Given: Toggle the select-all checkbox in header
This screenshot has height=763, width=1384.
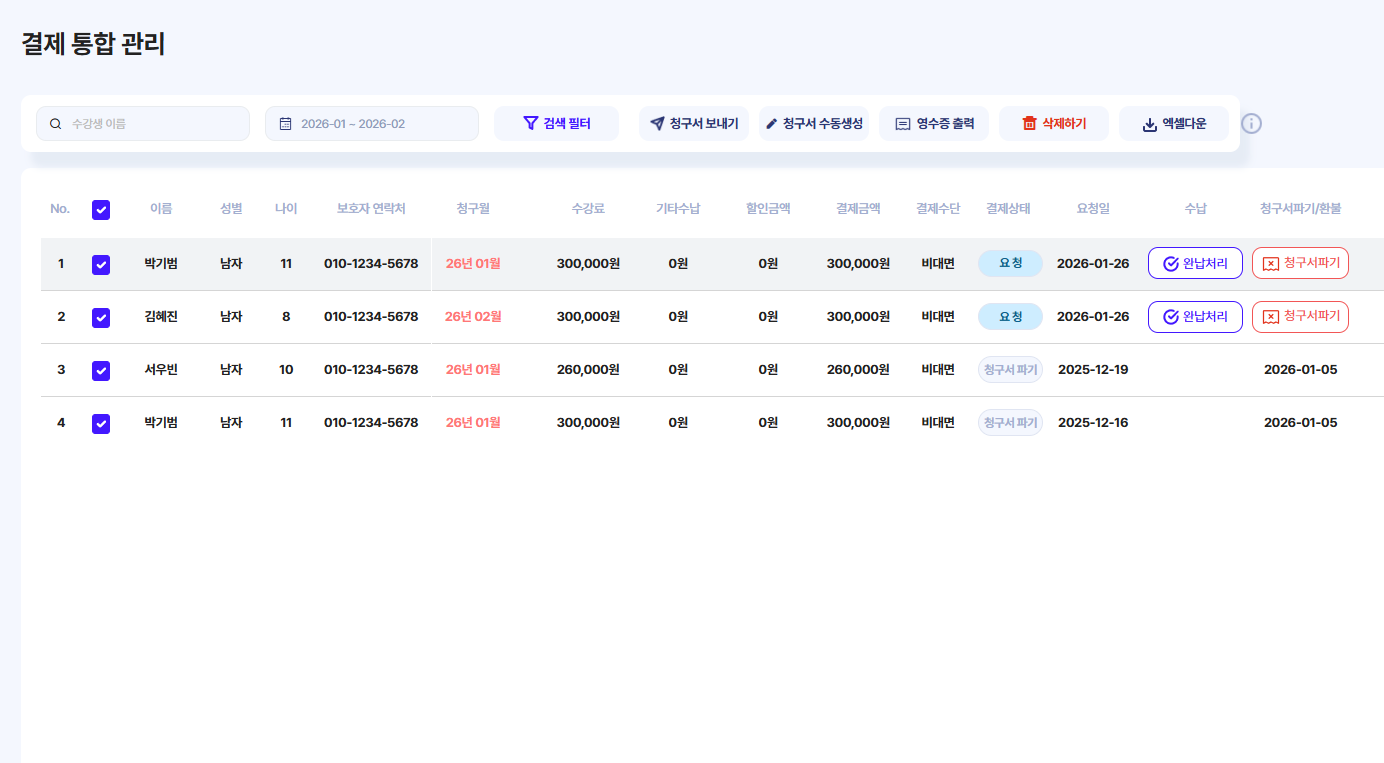Looking at the screenshot, I should 101,210.
